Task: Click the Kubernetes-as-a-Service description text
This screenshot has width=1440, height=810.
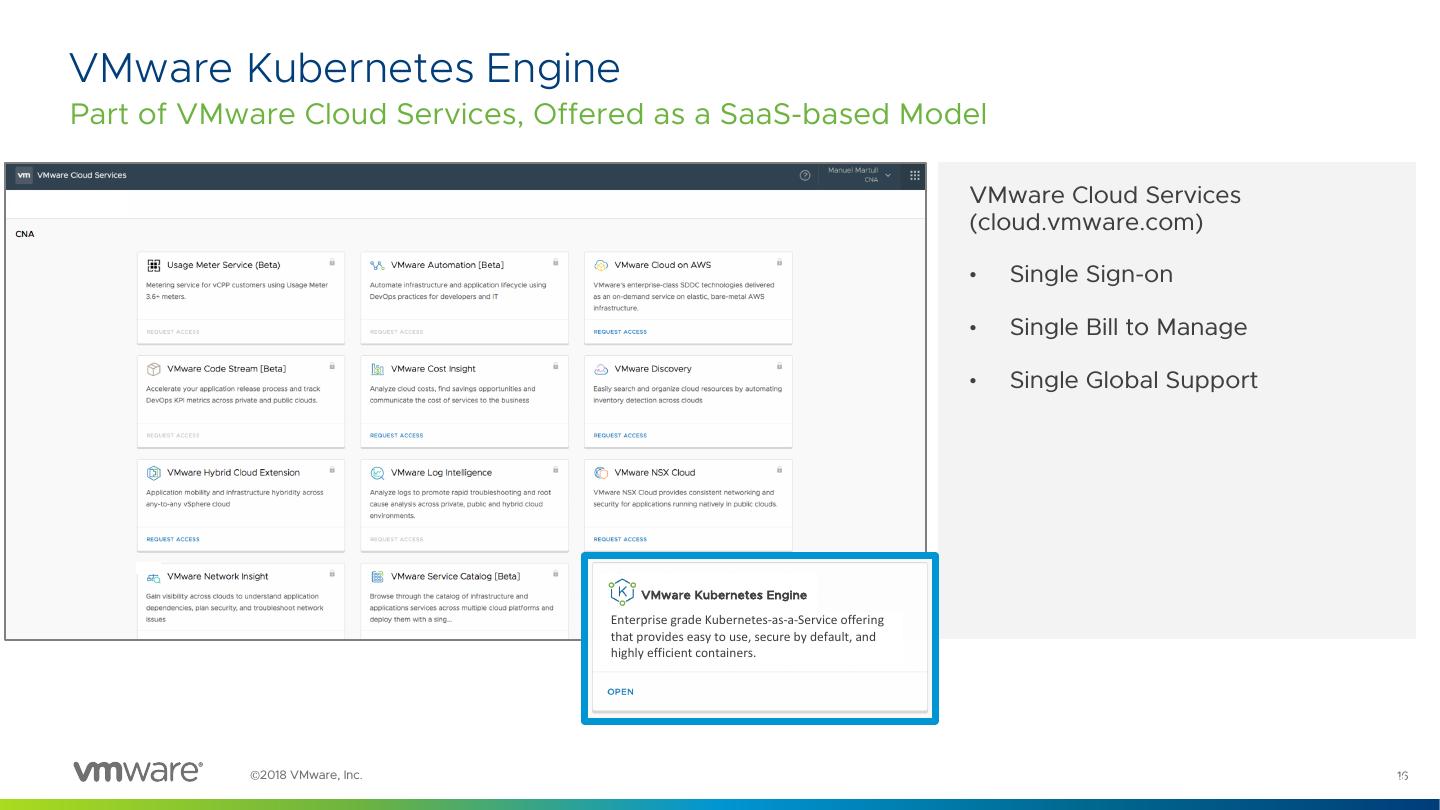Action: tap(747, 637)
